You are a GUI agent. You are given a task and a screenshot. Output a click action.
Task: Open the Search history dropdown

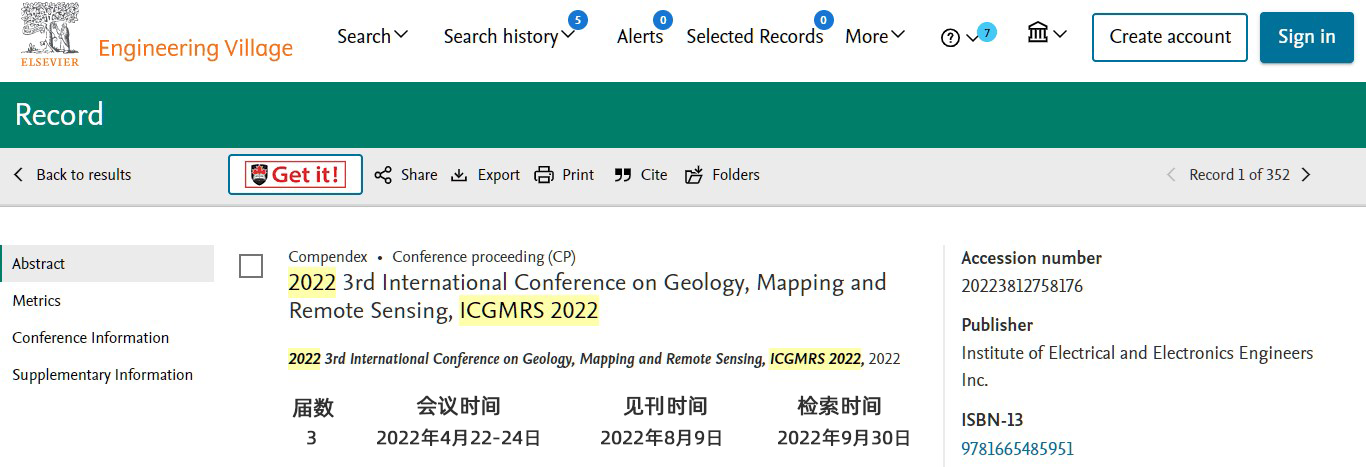pyautogui.click(x=509, y=36)
